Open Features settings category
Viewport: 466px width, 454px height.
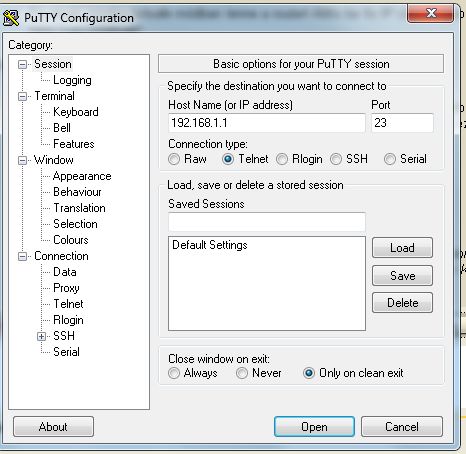(x=74, y=144)
